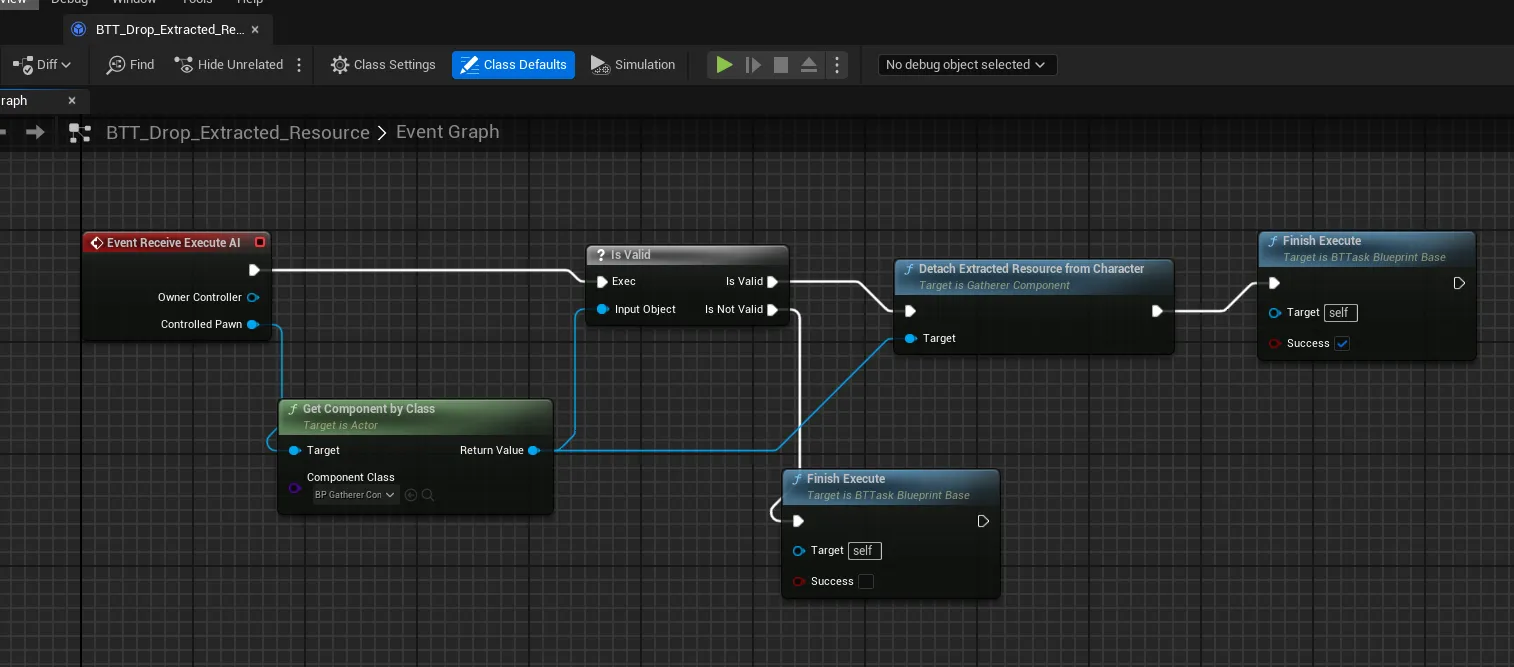Open the debug object selector dropdown
This screenshot has height=667, width=1514.
[x=967, y=65]
